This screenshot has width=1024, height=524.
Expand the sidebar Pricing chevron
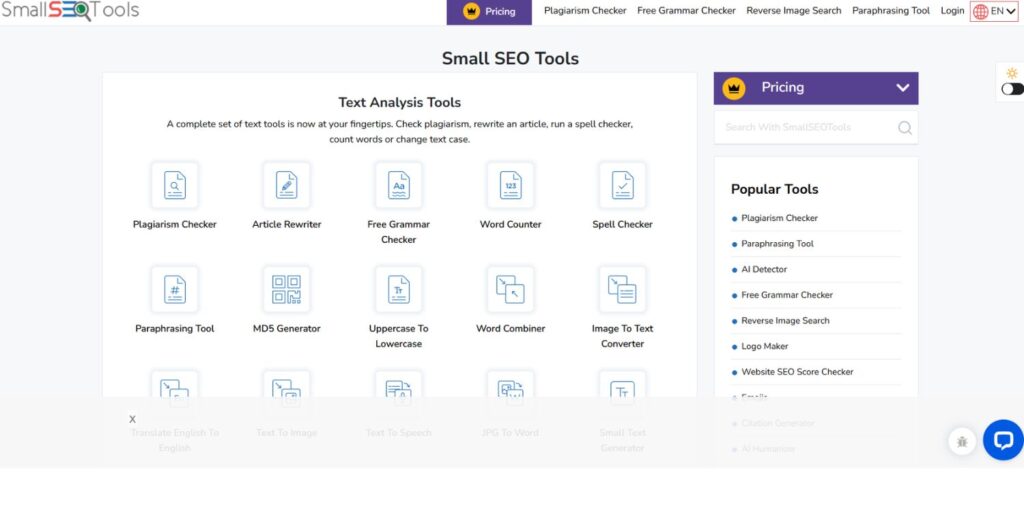(x=903, y=88)
